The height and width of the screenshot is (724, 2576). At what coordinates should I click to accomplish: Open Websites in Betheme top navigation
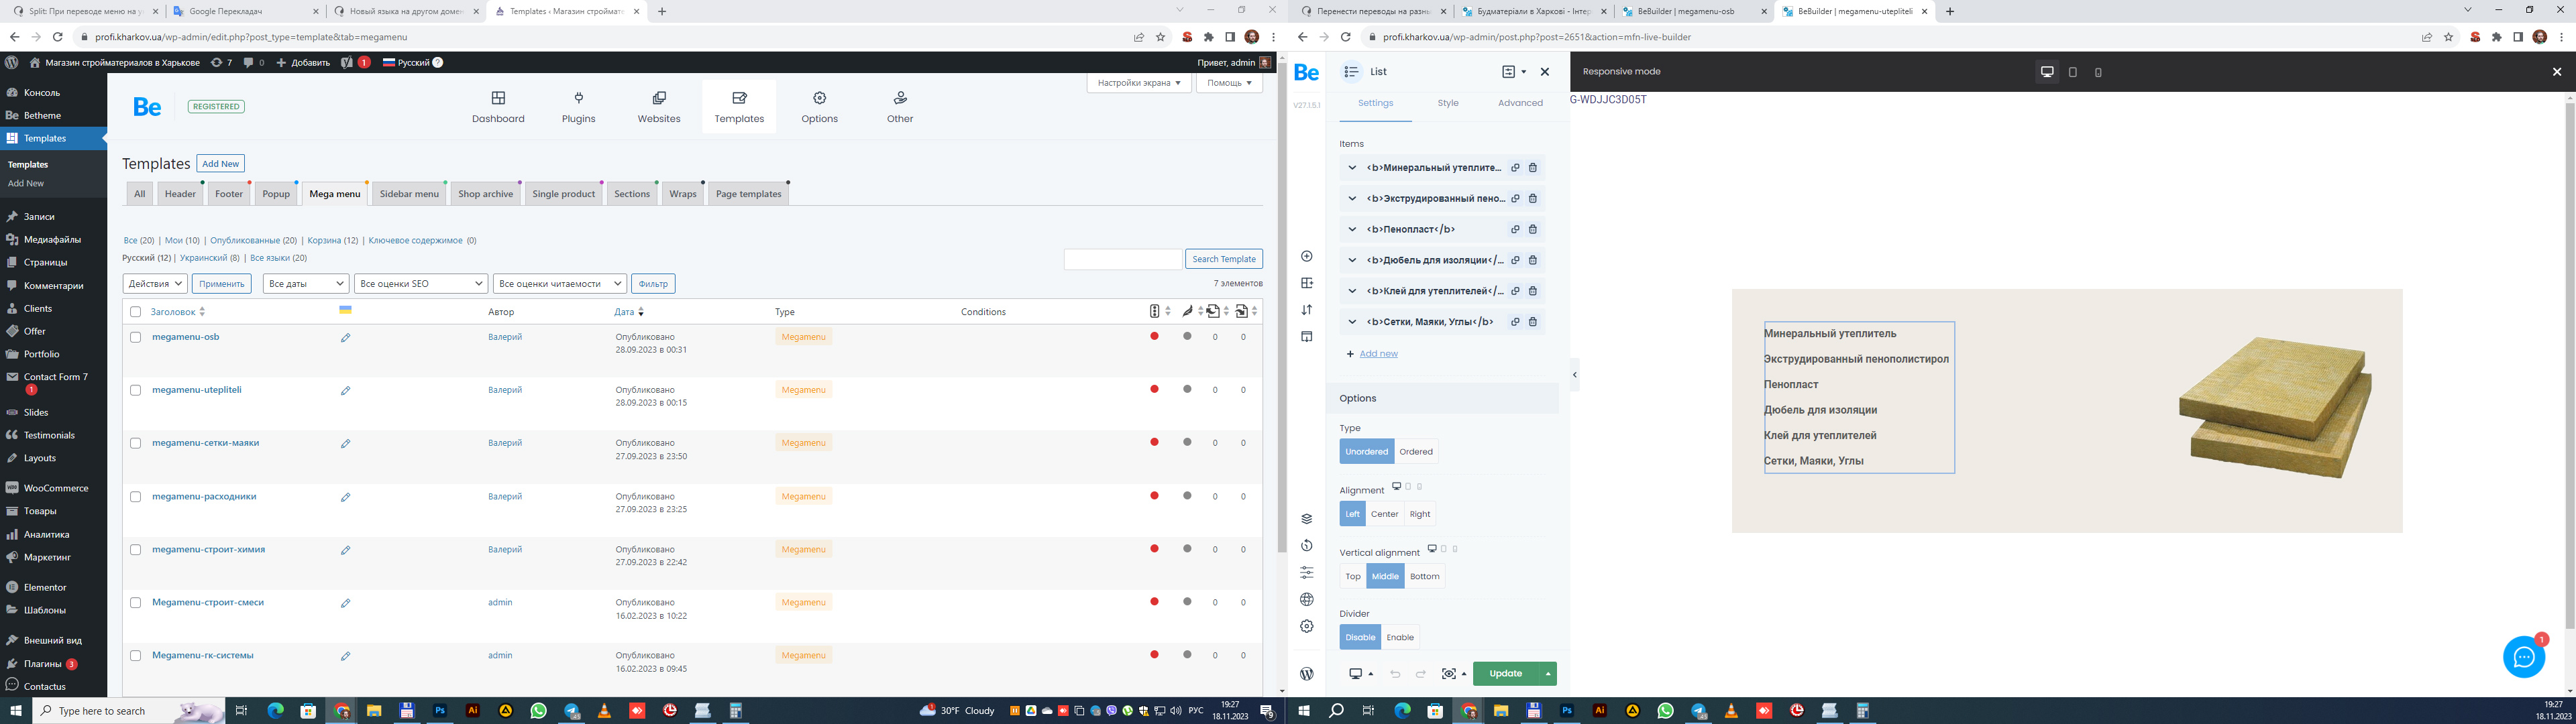click(659, 106)
